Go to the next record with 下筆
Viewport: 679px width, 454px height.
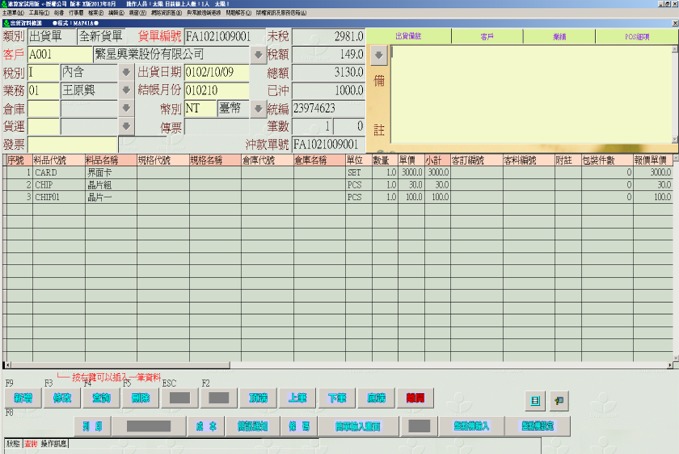336,397
